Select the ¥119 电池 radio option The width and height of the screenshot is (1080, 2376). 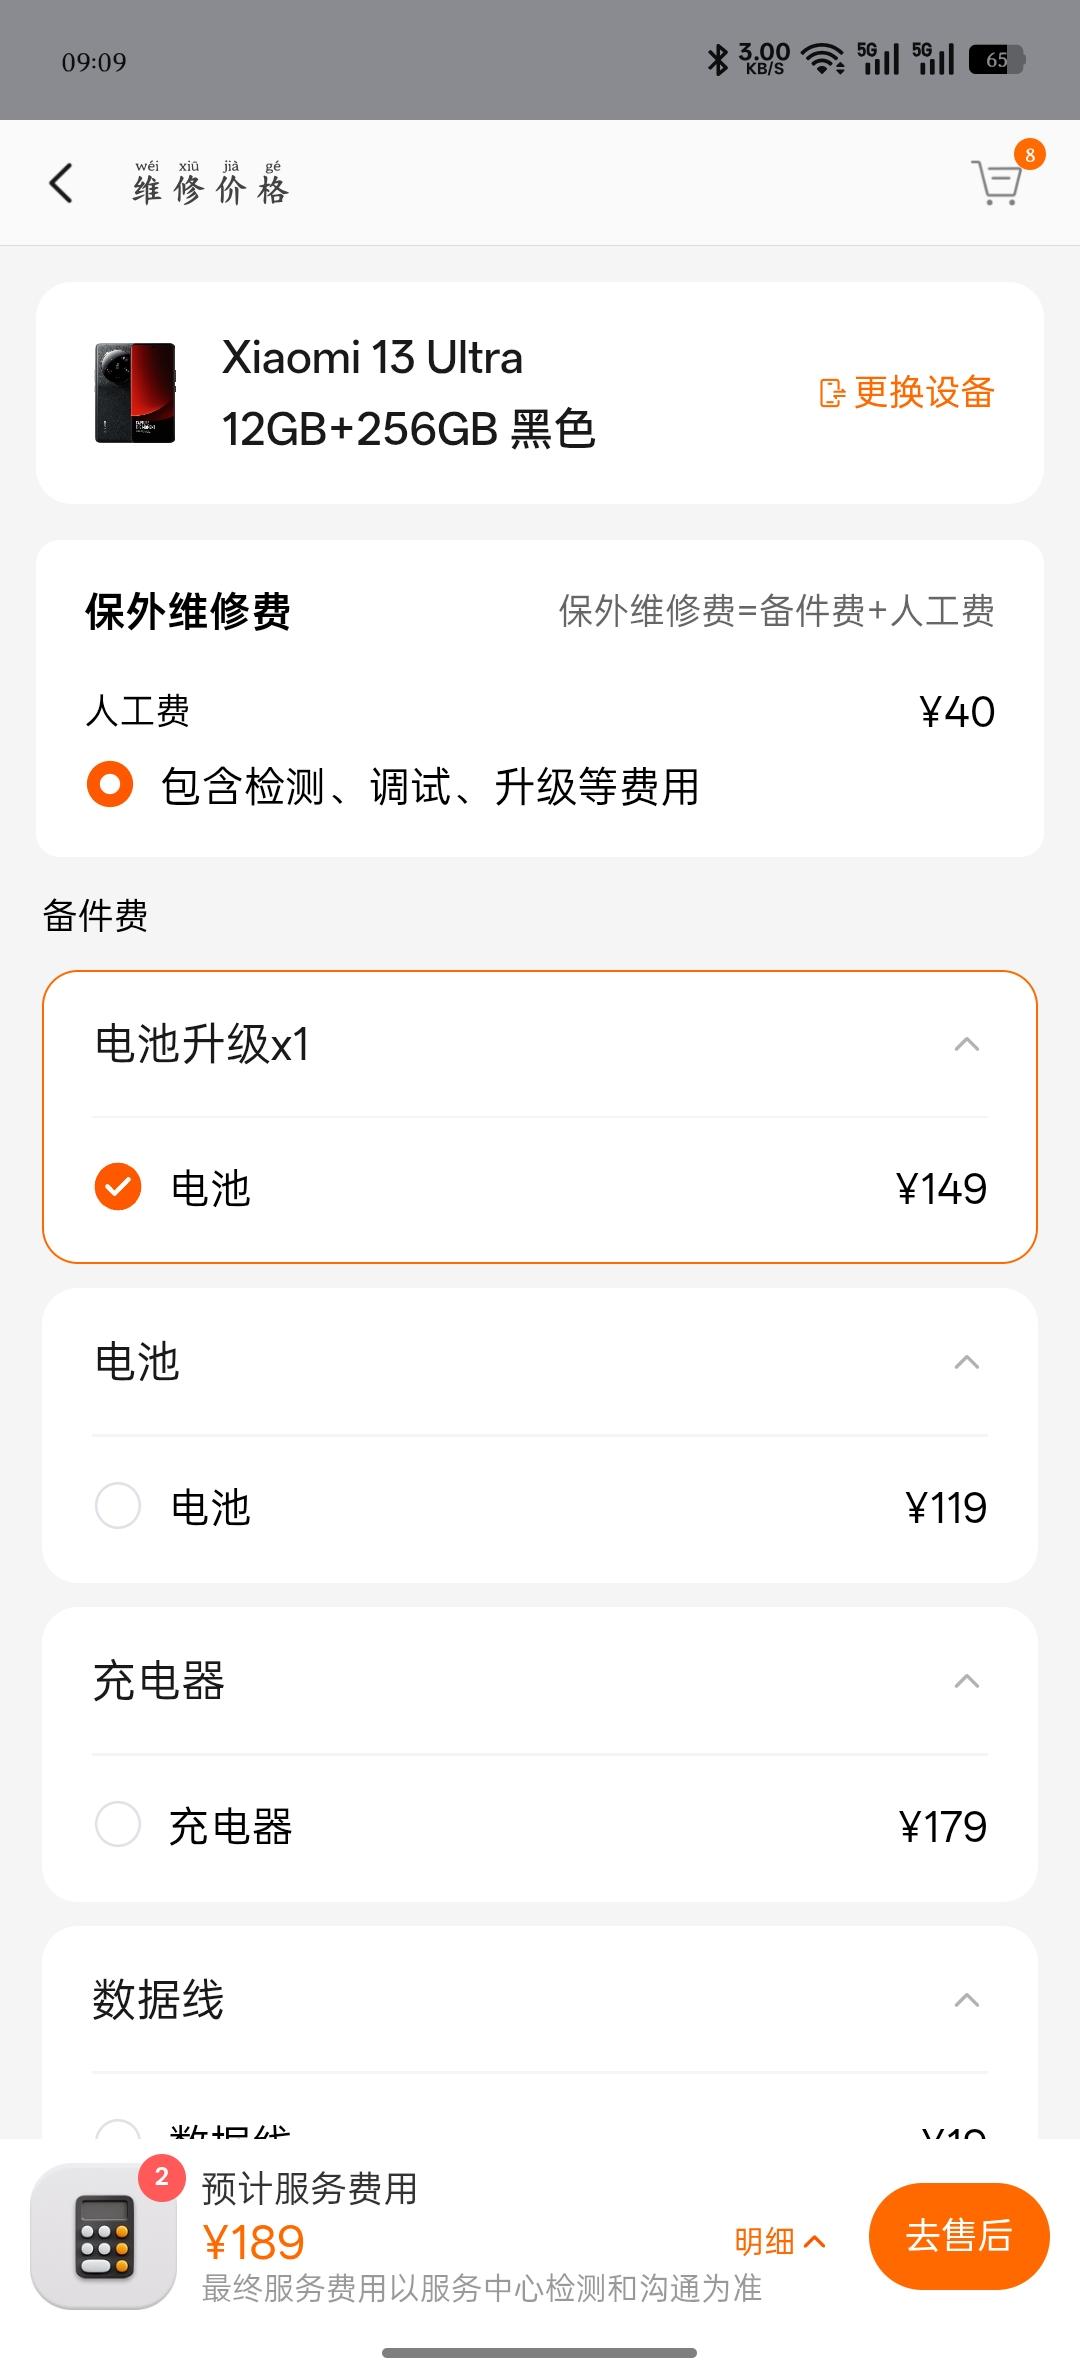118,1506
